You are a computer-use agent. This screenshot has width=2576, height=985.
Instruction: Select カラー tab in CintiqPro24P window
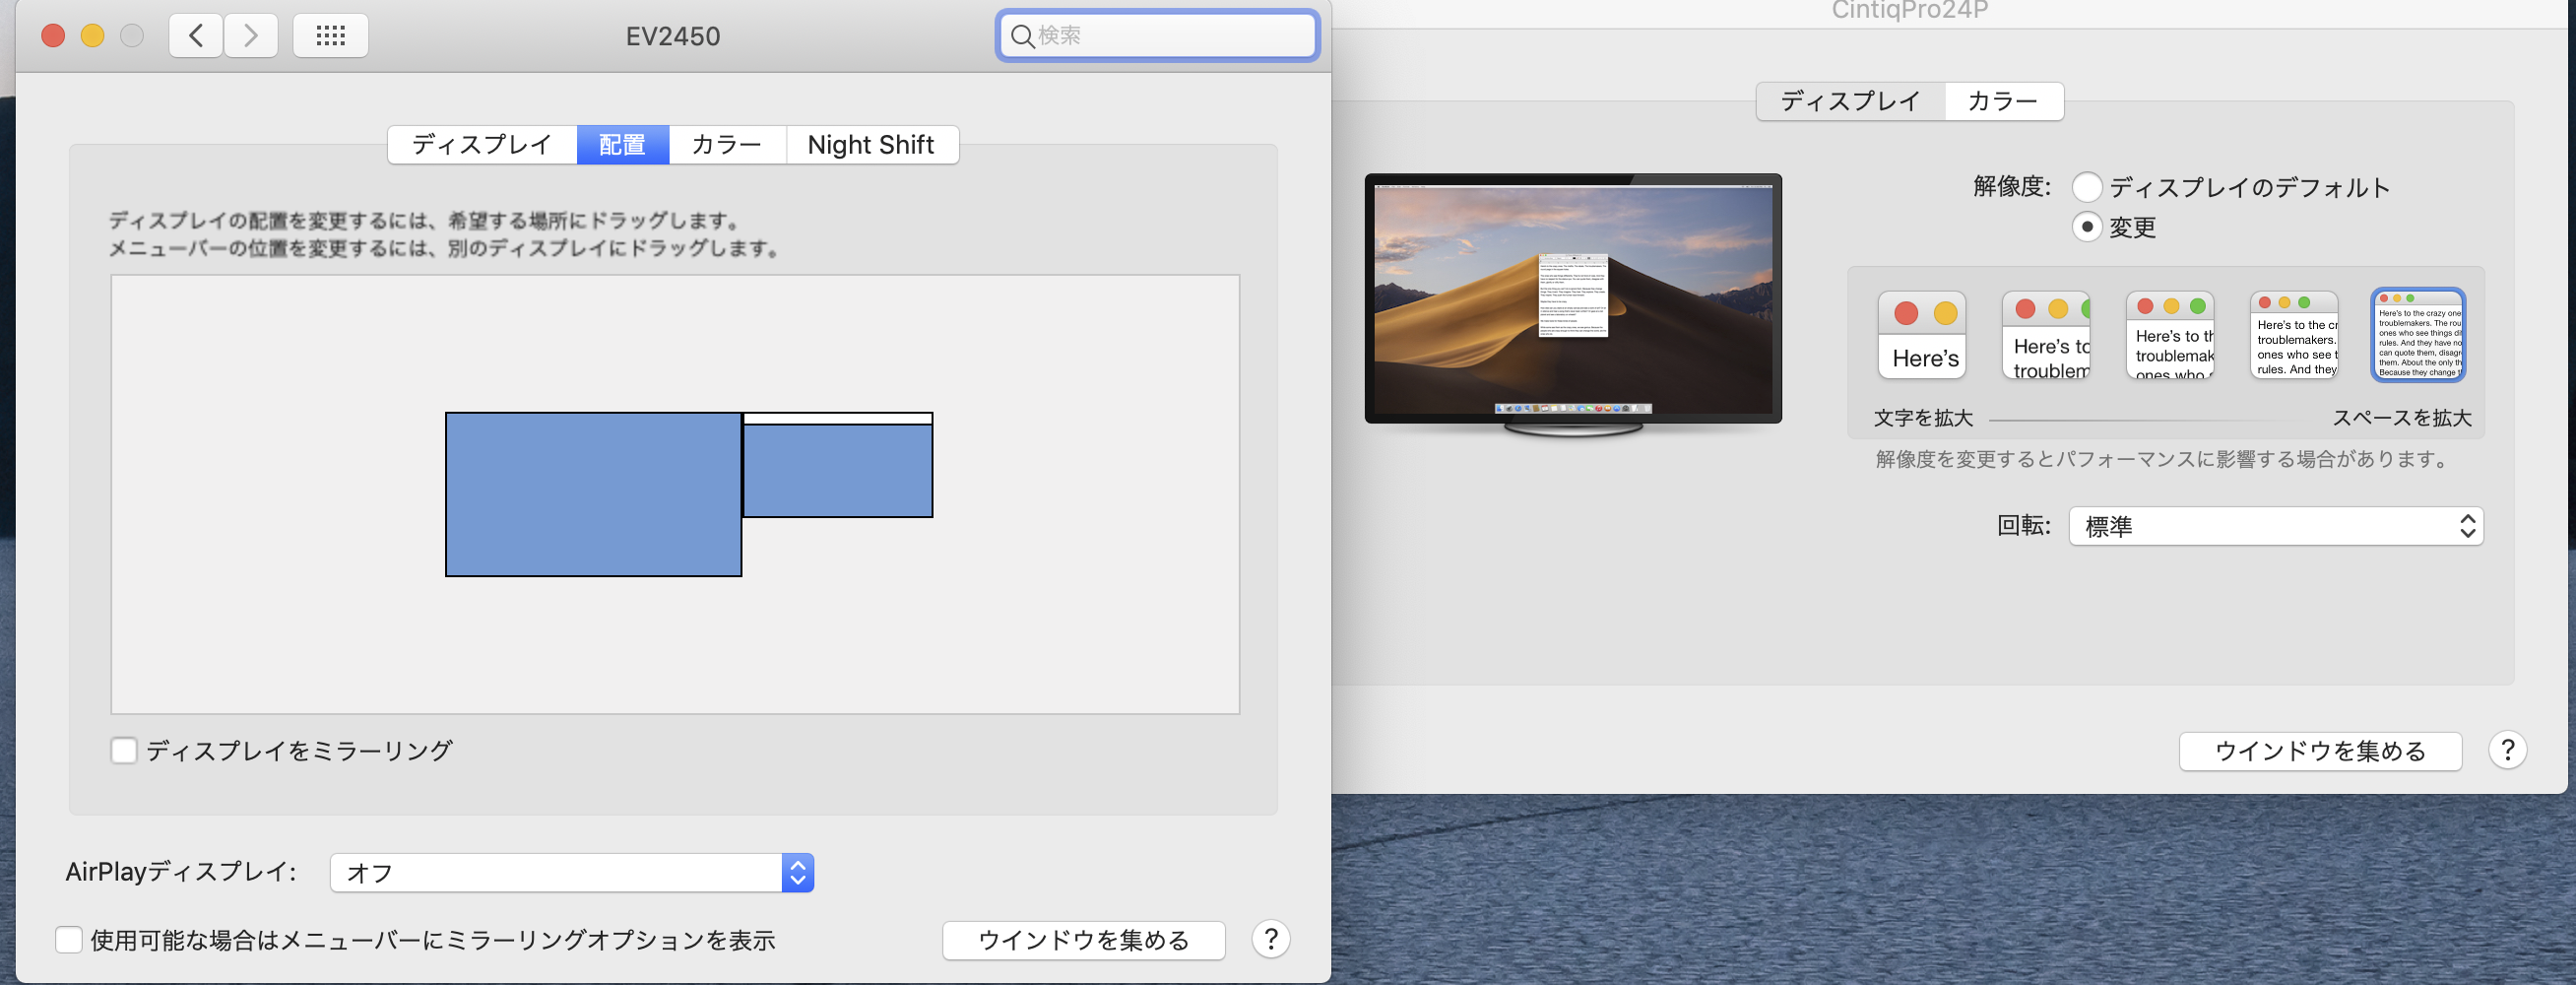[x=2003, y=101]
